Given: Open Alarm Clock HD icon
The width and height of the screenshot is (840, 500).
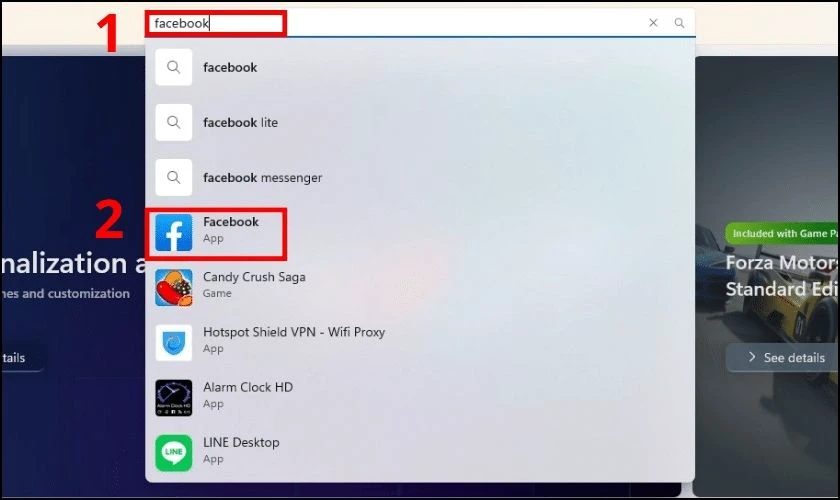Looking at the screenshot, I should 174,398.
